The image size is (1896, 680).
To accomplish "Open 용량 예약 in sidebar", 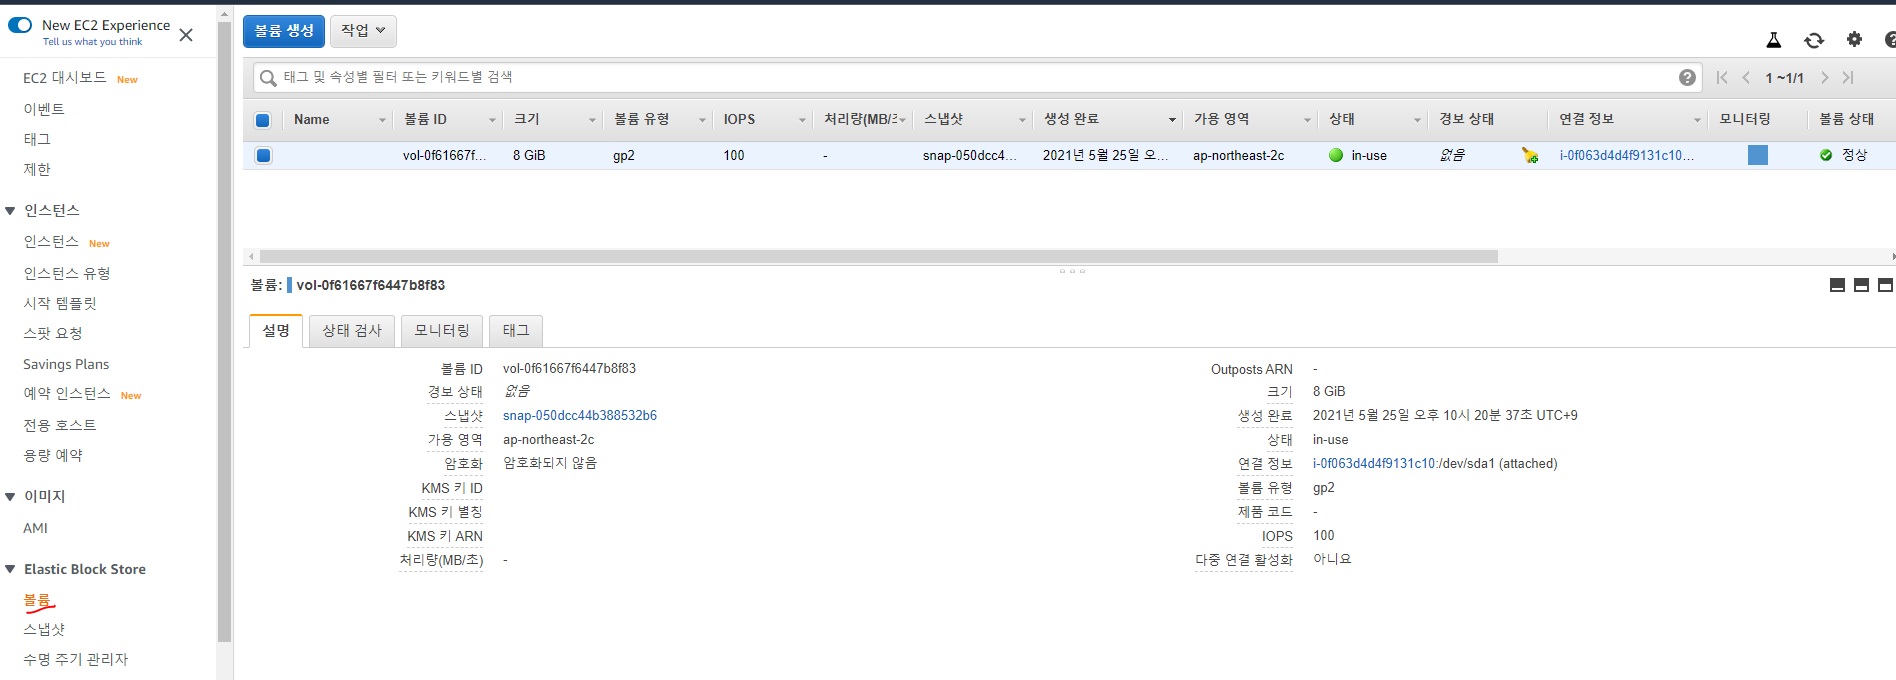I will (x=53, y=455).
